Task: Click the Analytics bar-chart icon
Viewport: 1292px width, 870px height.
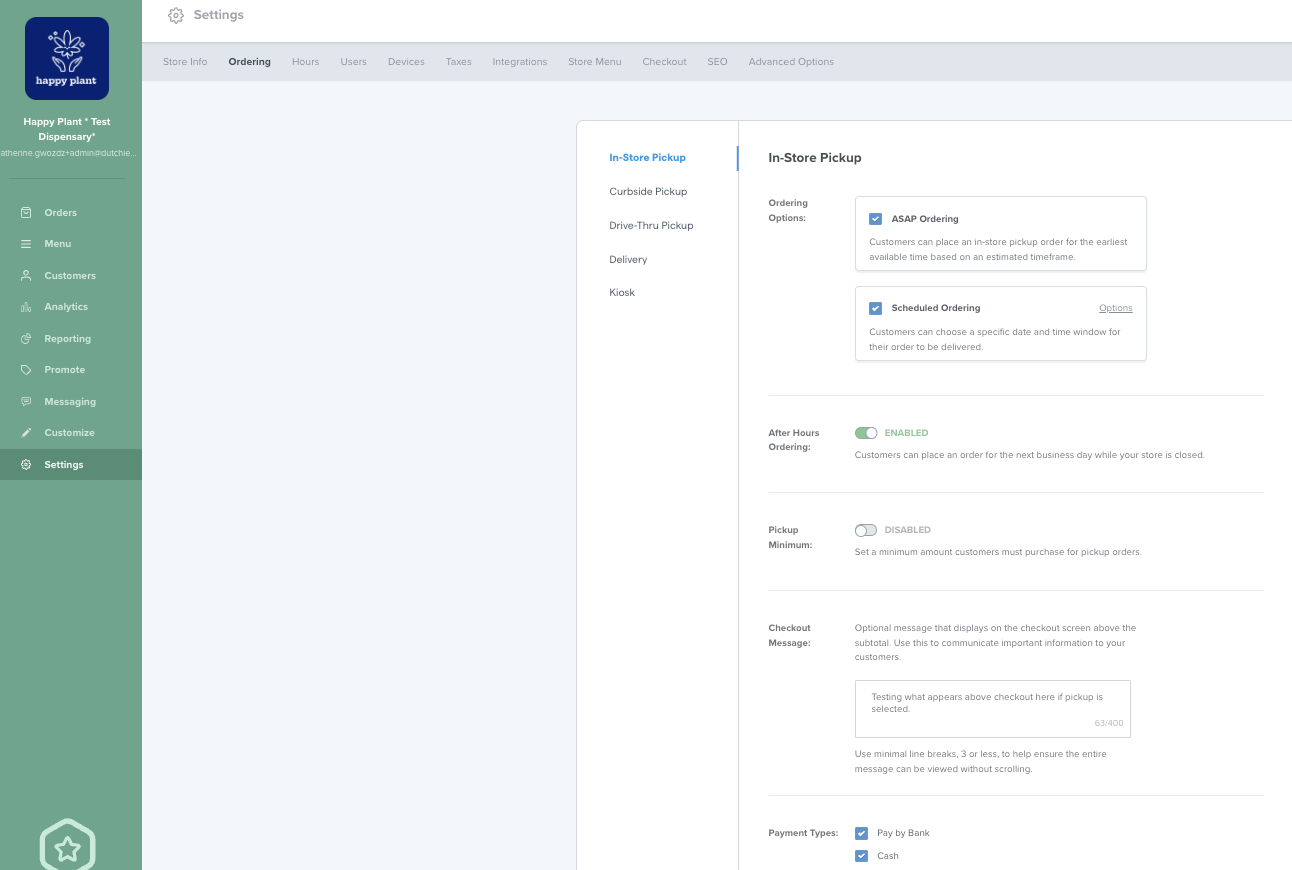Action: pos(26,307)
